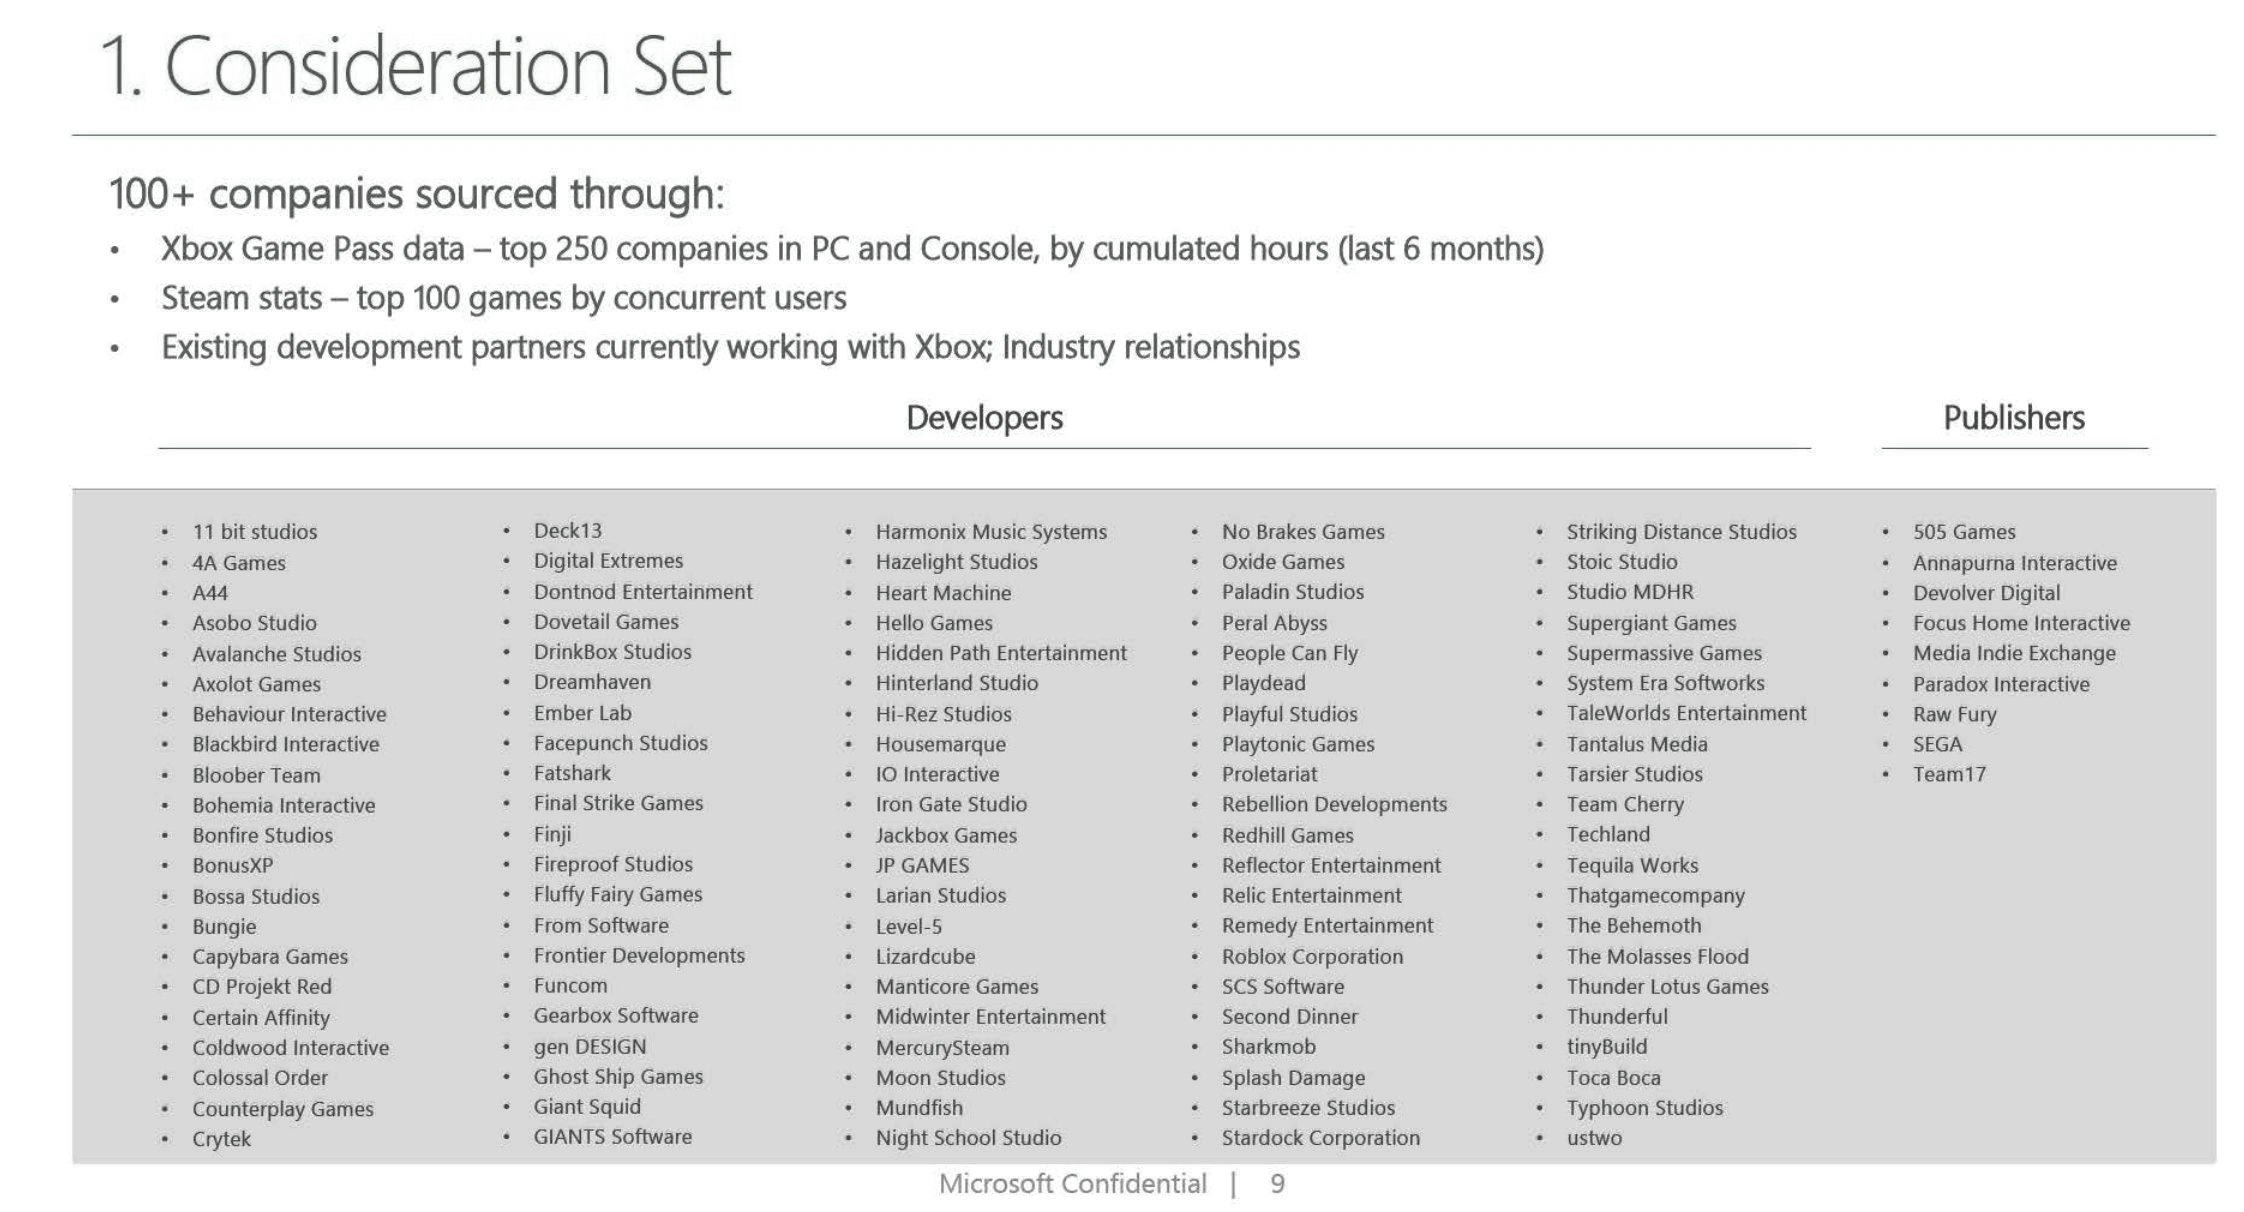Screen dimensions: 2244x1212
Task: Select "11 bit studios" in the developer list
Action: tap(255, 531)
